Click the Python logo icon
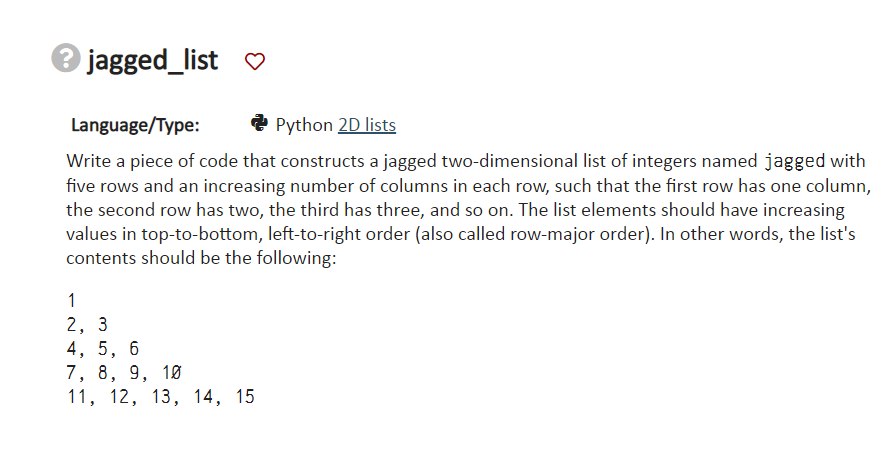The height and width of the screenshot is (476, 896). (259, 123)
